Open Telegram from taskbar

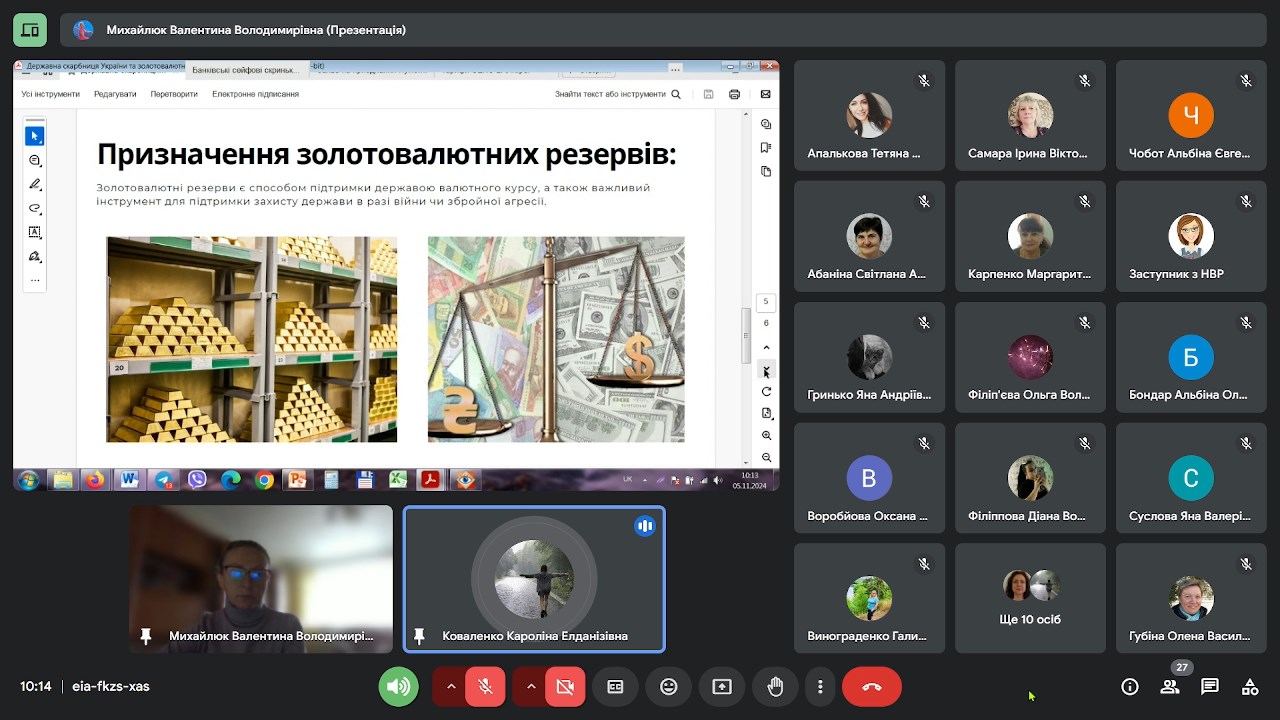pos(163,480)
